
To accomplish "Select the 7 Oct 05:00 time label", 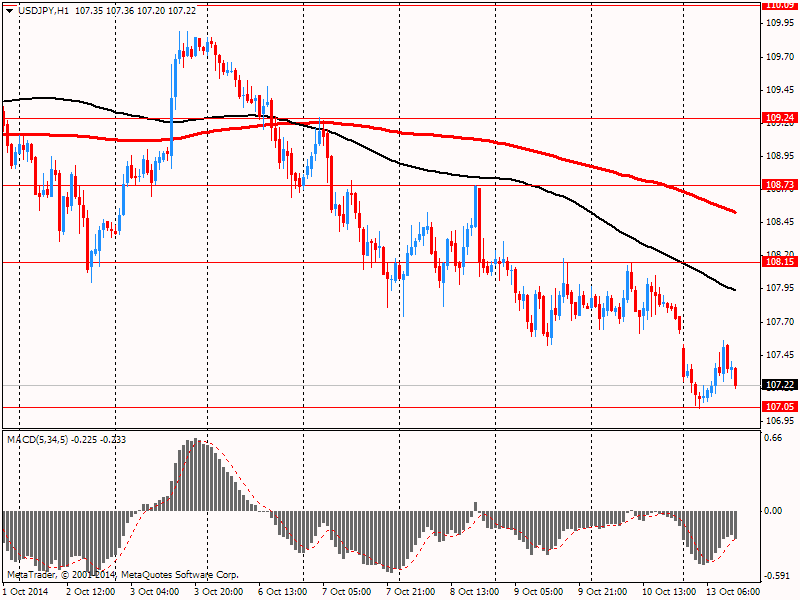I will (347, 592).
